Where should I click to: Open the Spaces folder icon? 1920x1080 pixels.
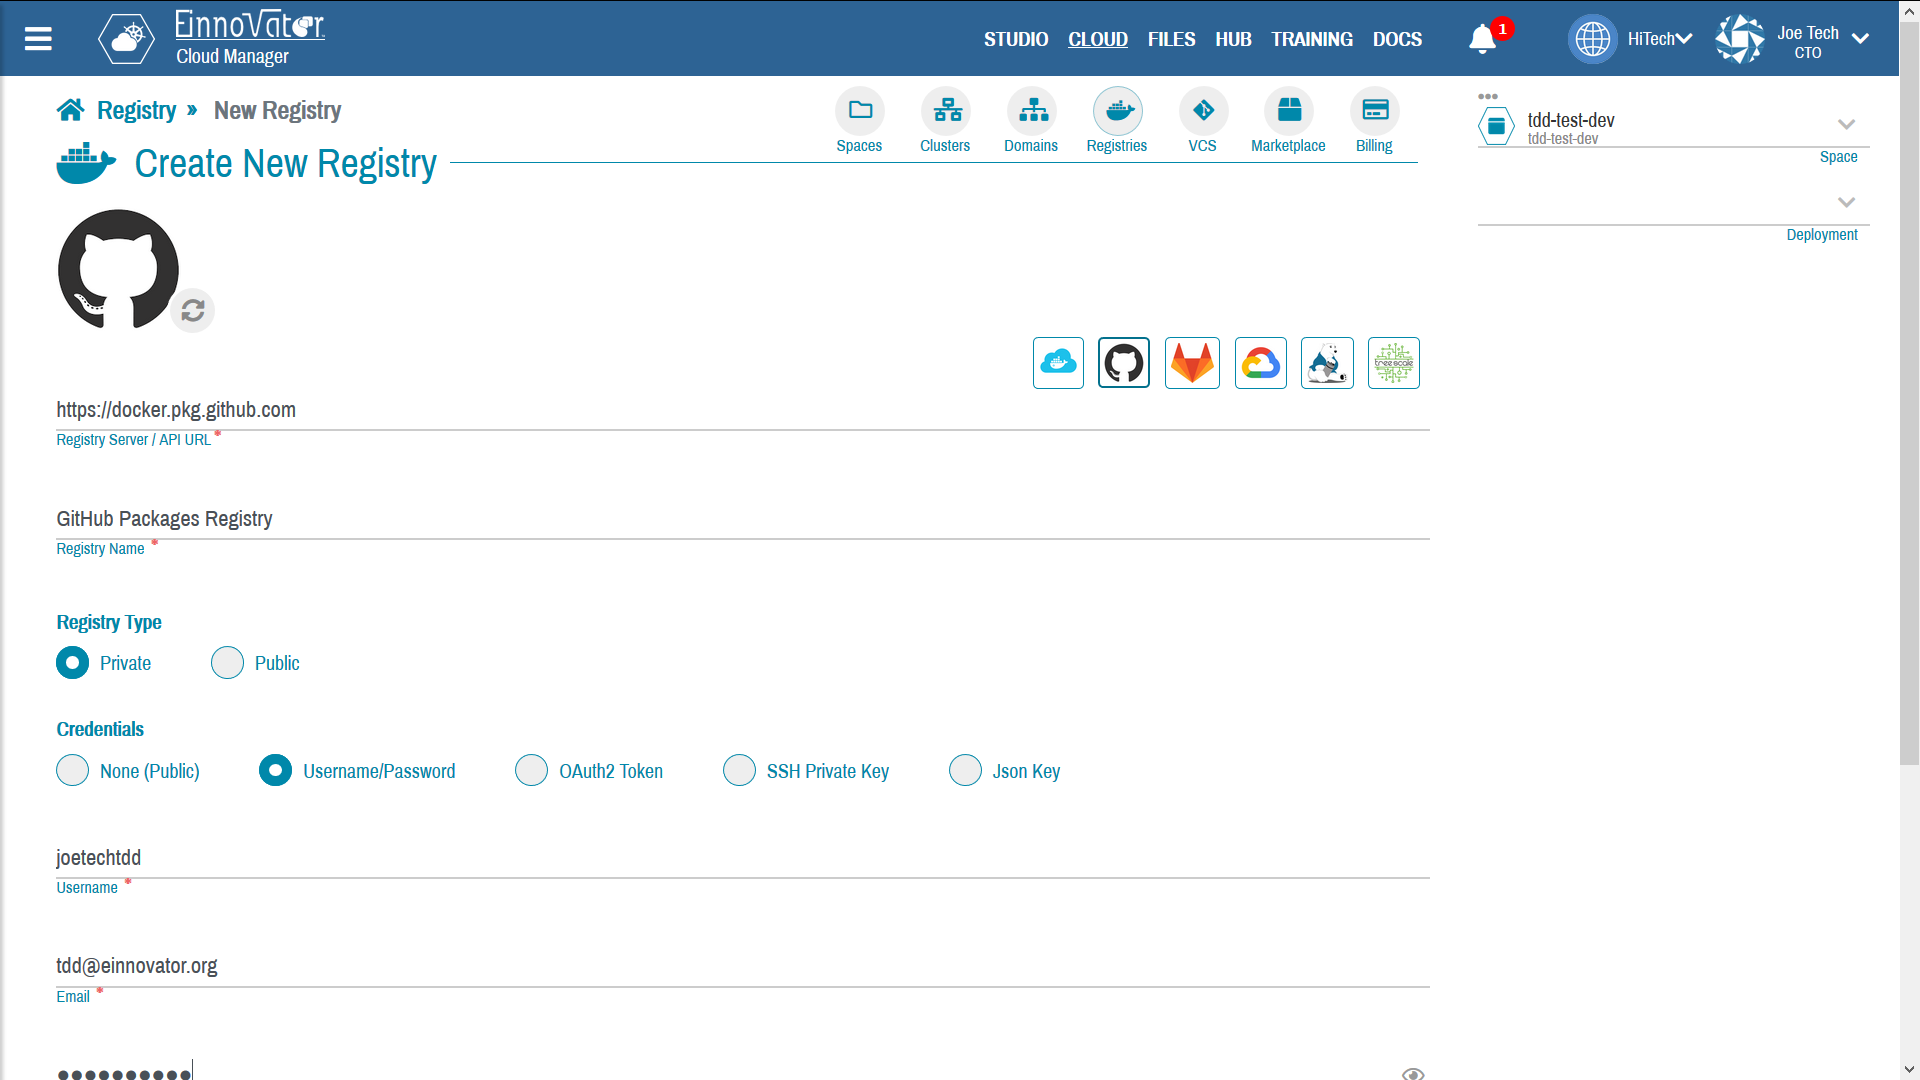click(x=860, y=110)
